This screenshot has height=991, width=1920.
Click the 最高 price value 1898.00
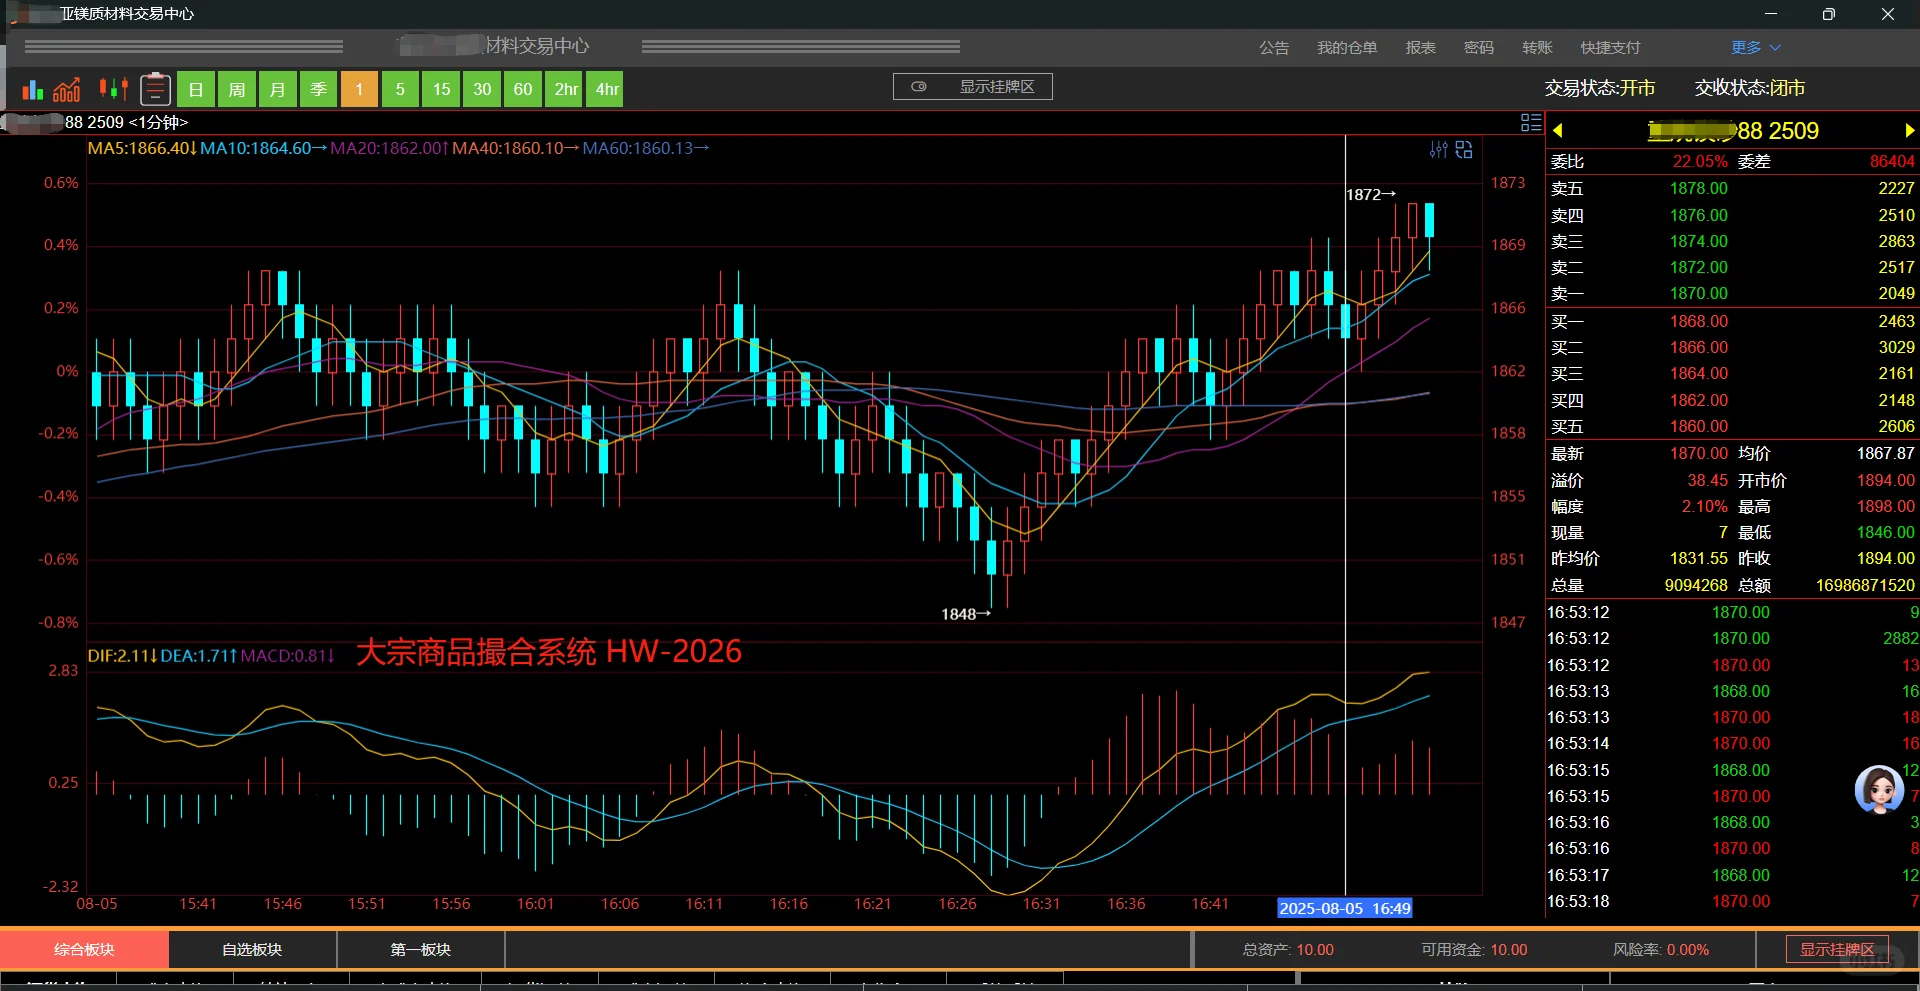[x=1885, y=506]
